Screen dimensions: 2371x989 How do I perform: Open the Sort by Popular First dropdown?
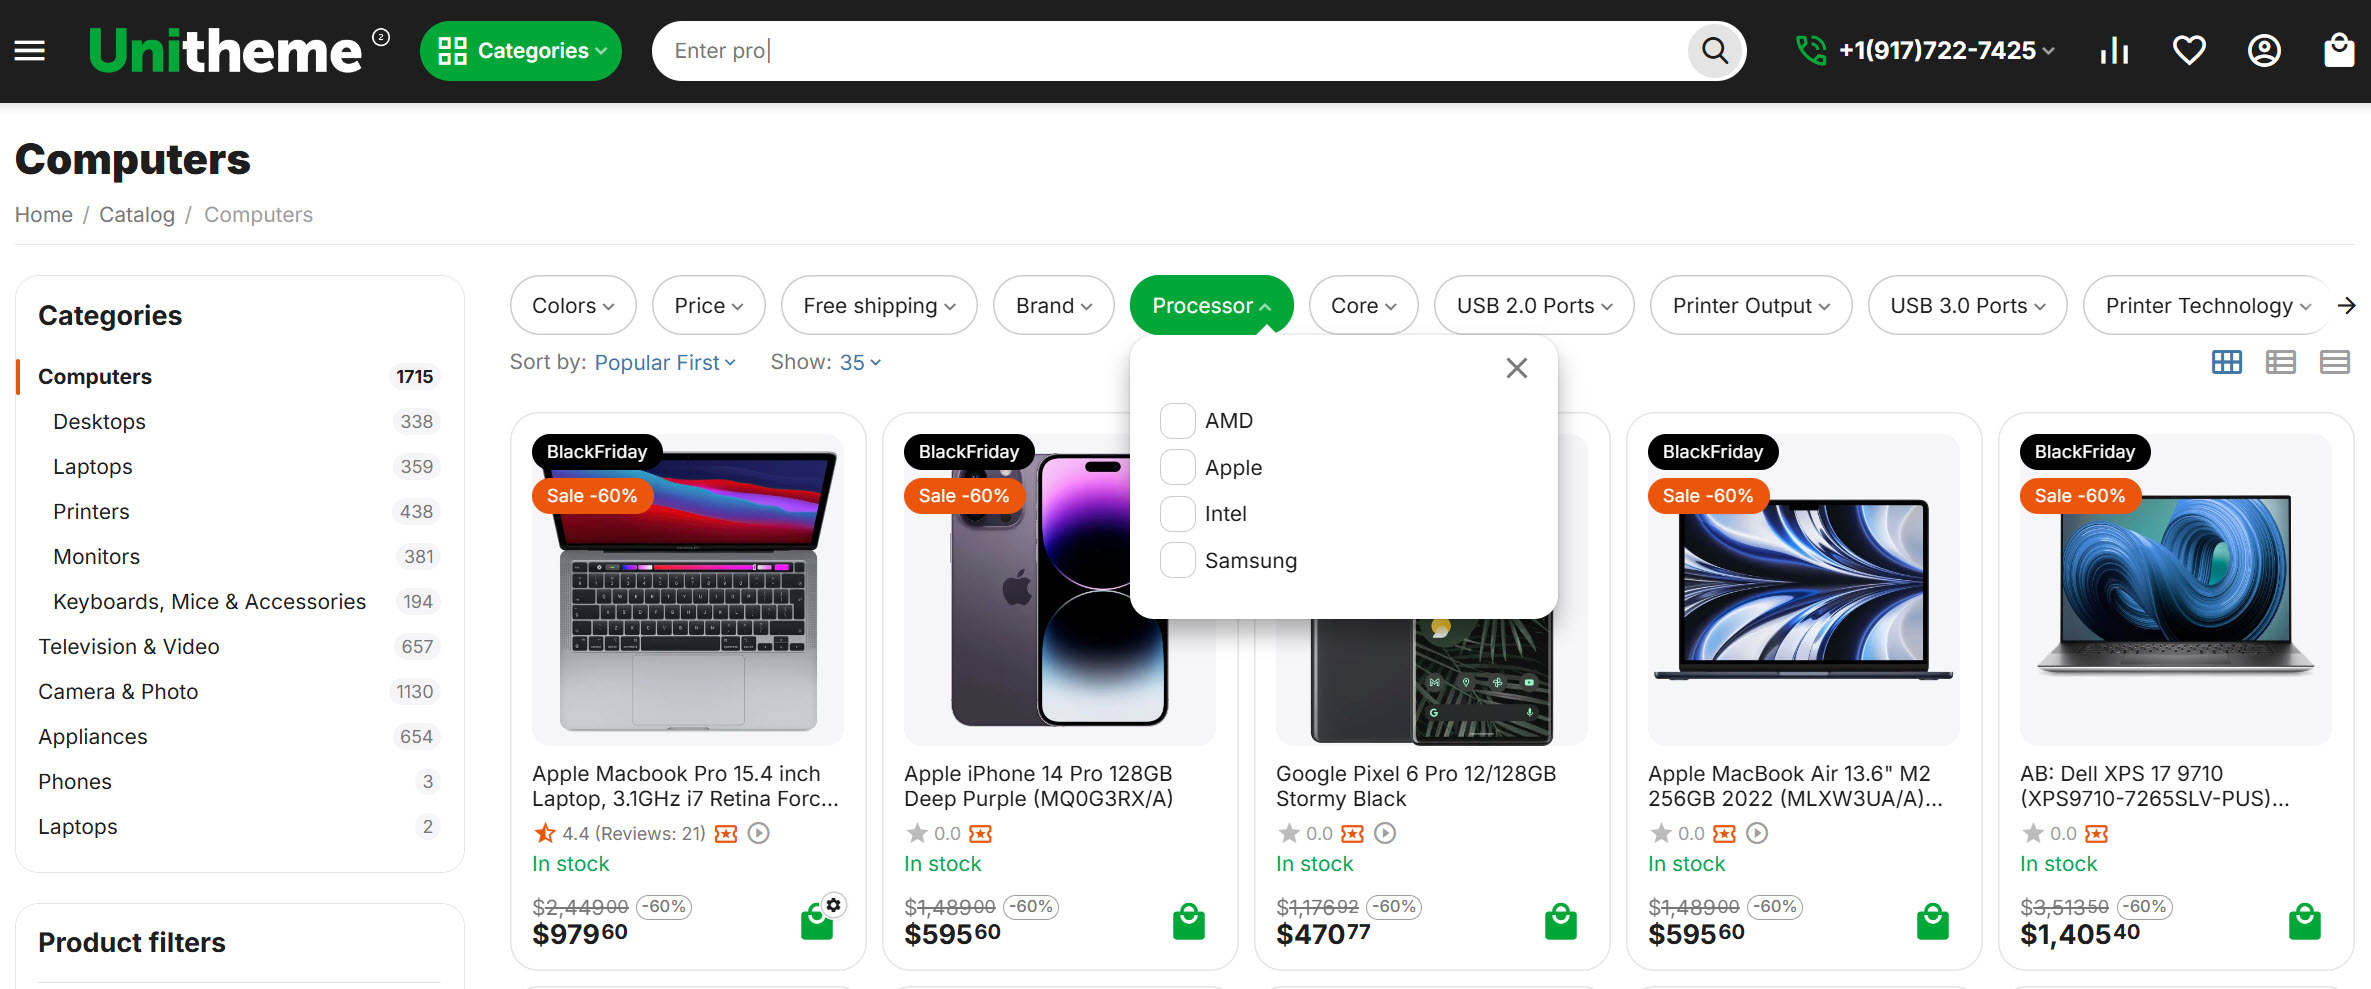click(665, 363)
